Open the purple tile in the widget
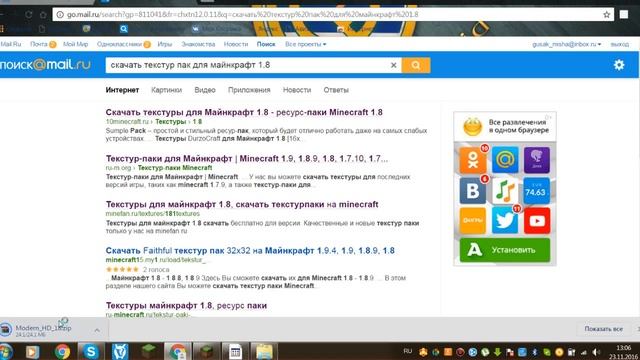 pyautogui.click(x=537, y=160)
